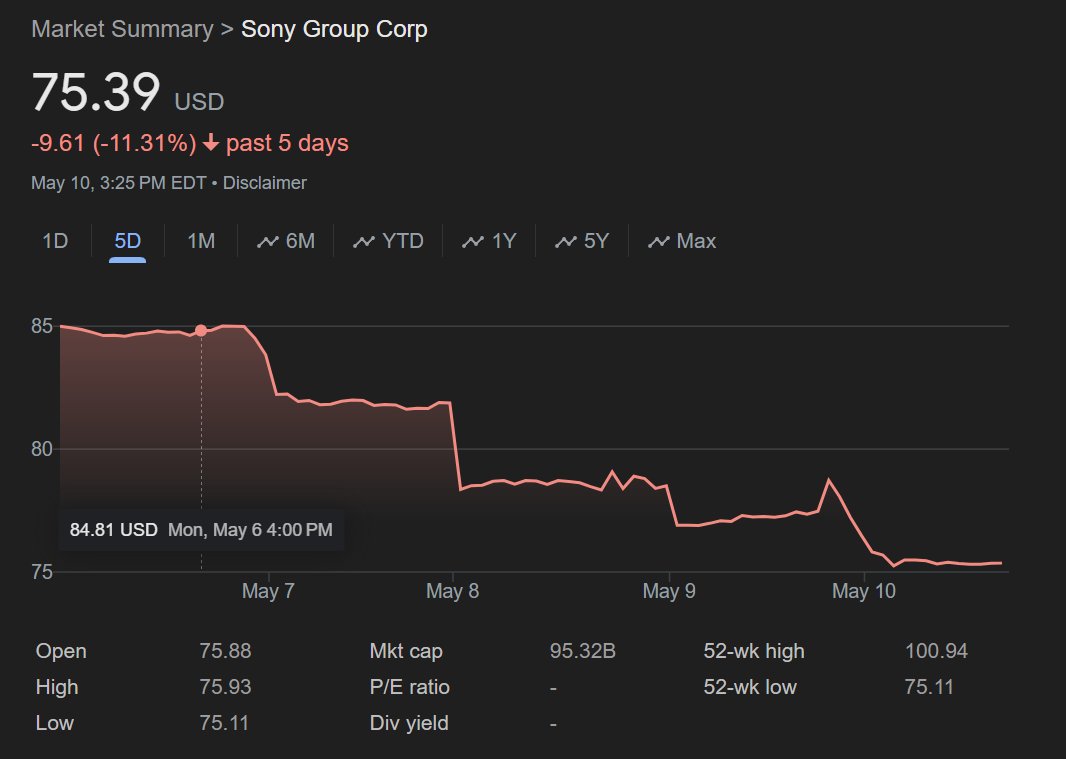
Task: Click the 52-wk low label
Action: pos(750,687)
